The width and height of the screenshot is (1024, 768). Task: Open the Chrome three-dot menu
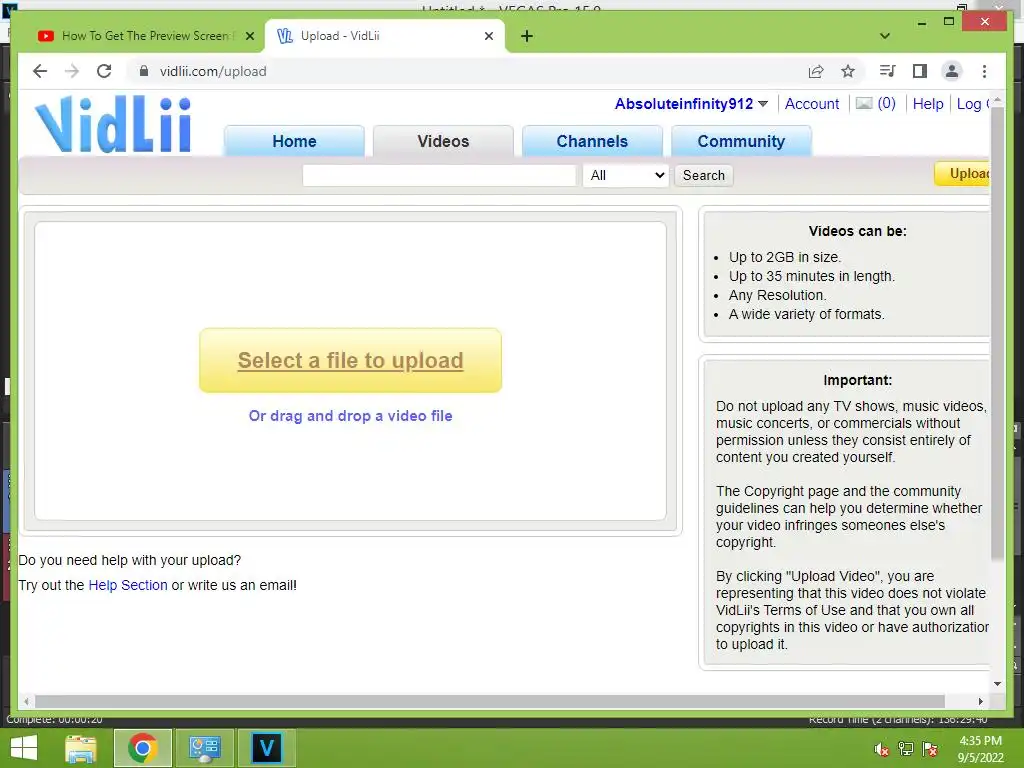984,71
